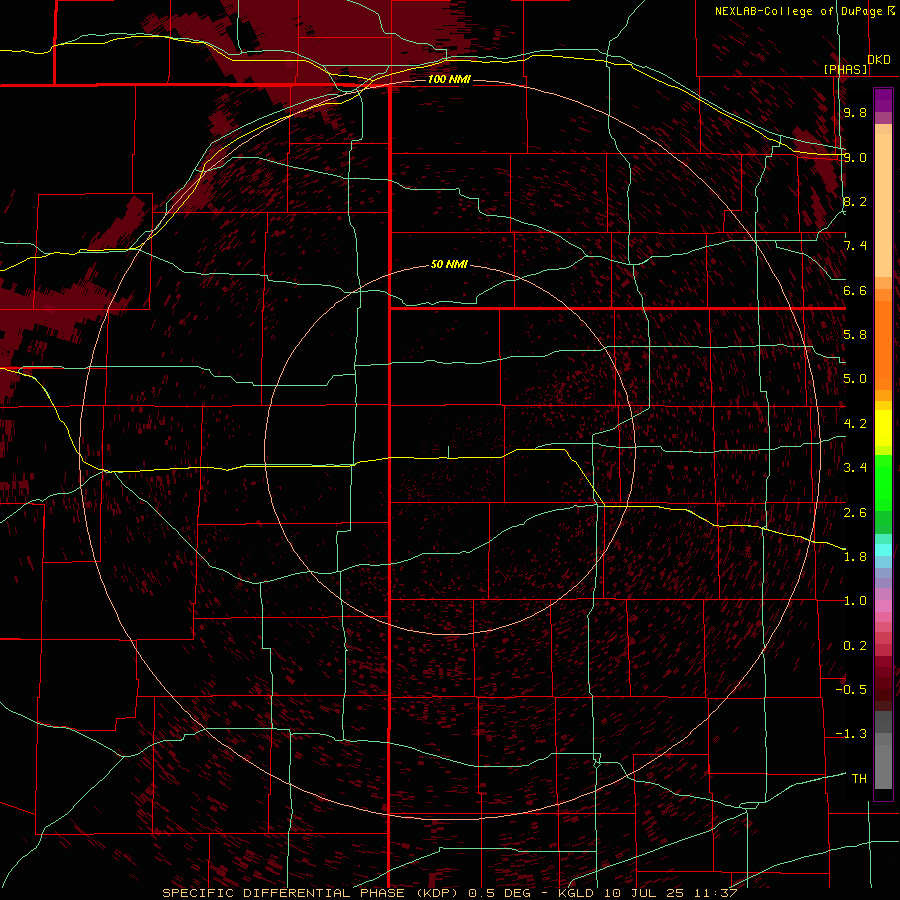Select the 4.2 value on the scale
The height and width of the screenshot is (900, 900).
click(x=855, y=424)
